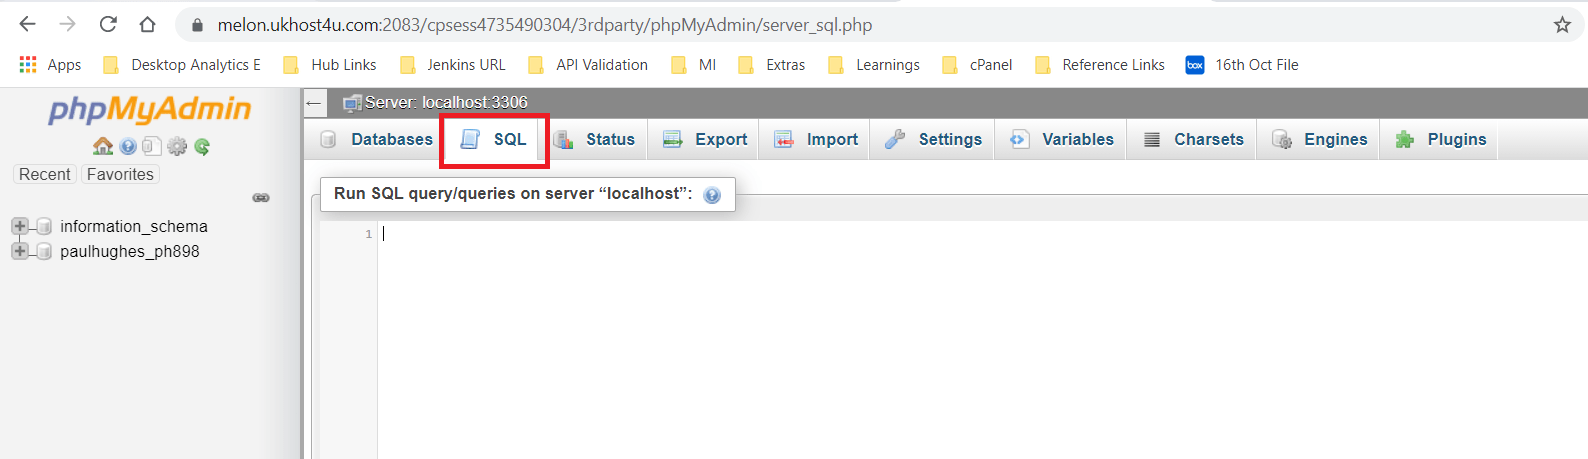Open phpMyAdmin documentation help icon in sidebar
1588x459 pixels.
point(128,147)
